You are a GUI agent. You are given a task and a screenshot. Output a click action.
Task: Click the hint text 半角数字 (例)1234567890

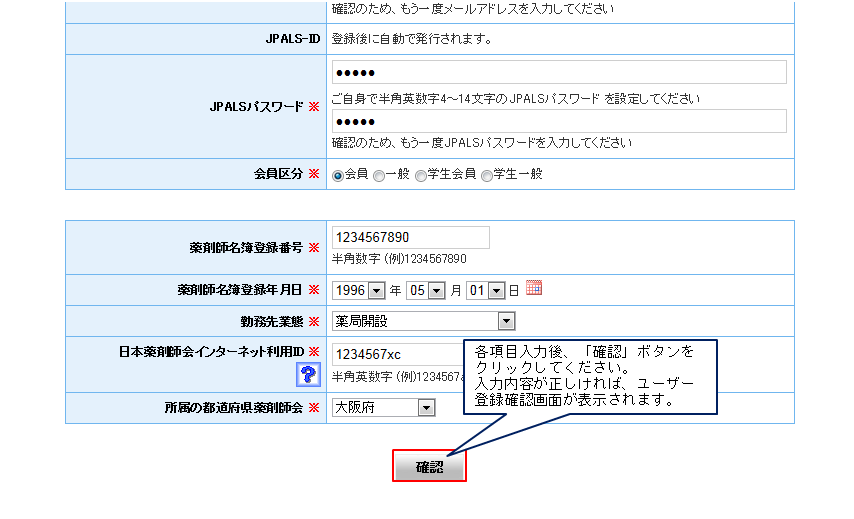[x=399, y=259]
